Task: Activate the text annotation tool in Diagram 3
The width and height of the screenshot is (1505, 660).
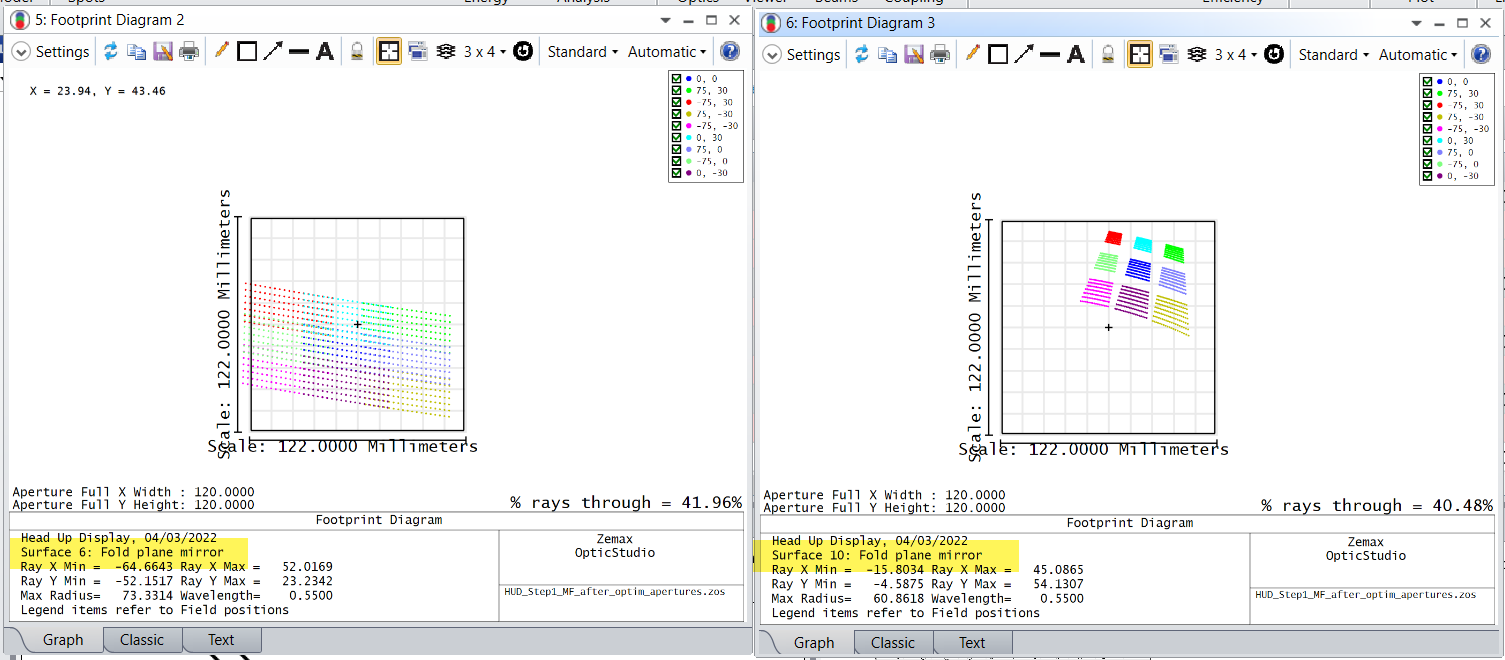Action: (x=1076, y=54)
